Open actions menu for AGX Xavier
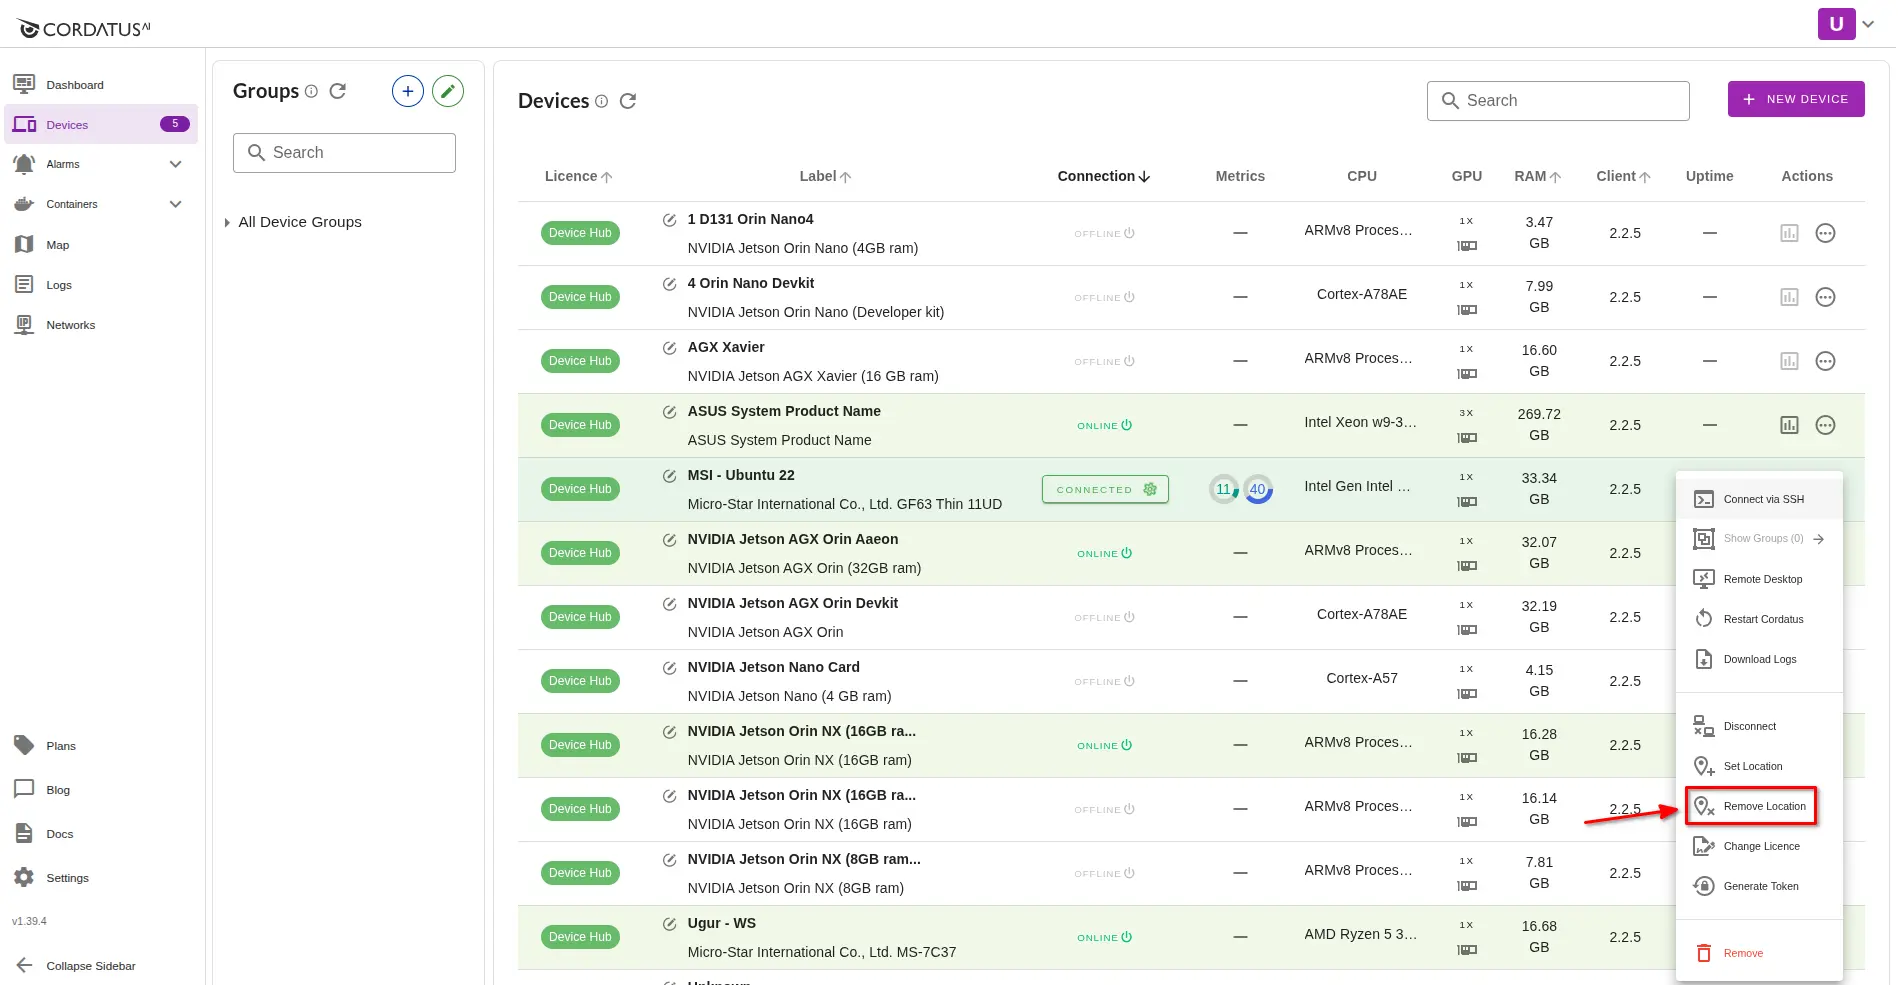The width and height of the screenshot is (1898, 985). click(x=1825, y=361)
